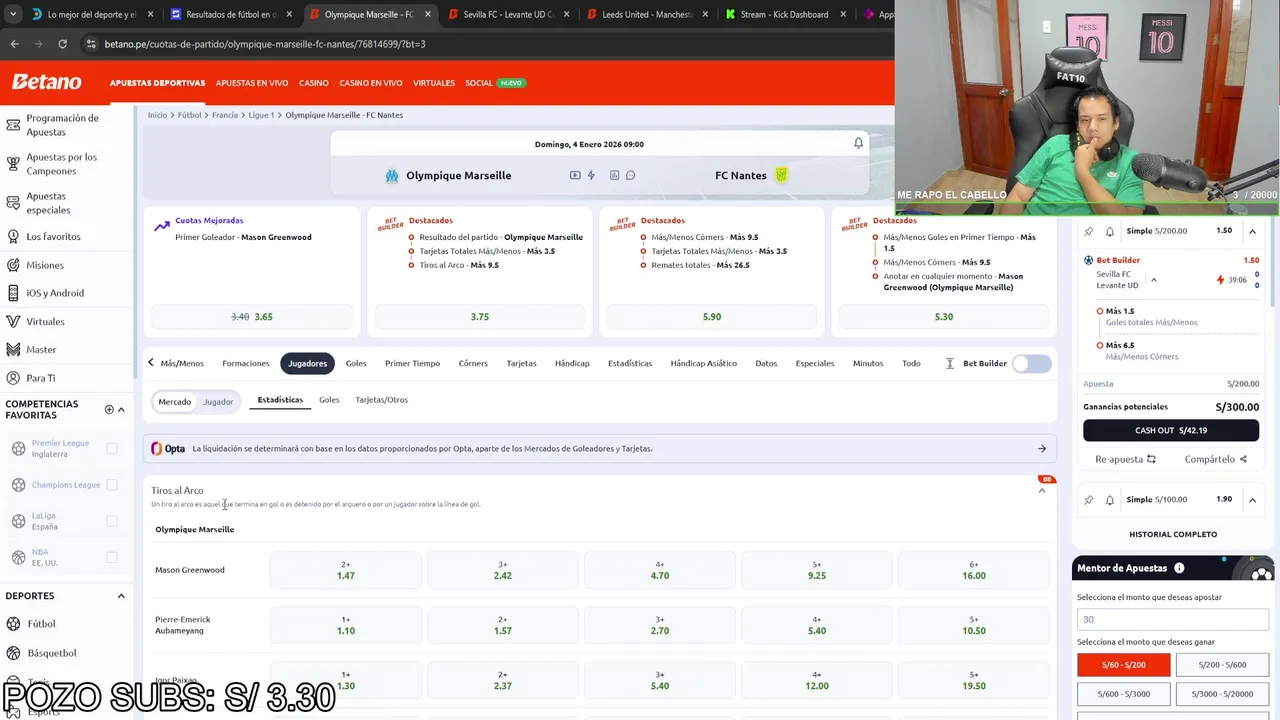
Task: Reload the browser page
Action: (x=62, y=44)
